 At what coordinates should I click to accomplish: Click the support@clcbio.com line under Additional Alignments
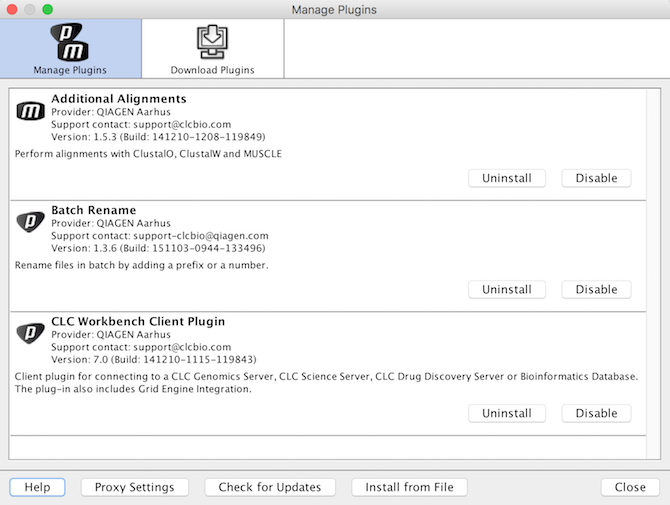[x=141, y=124]
